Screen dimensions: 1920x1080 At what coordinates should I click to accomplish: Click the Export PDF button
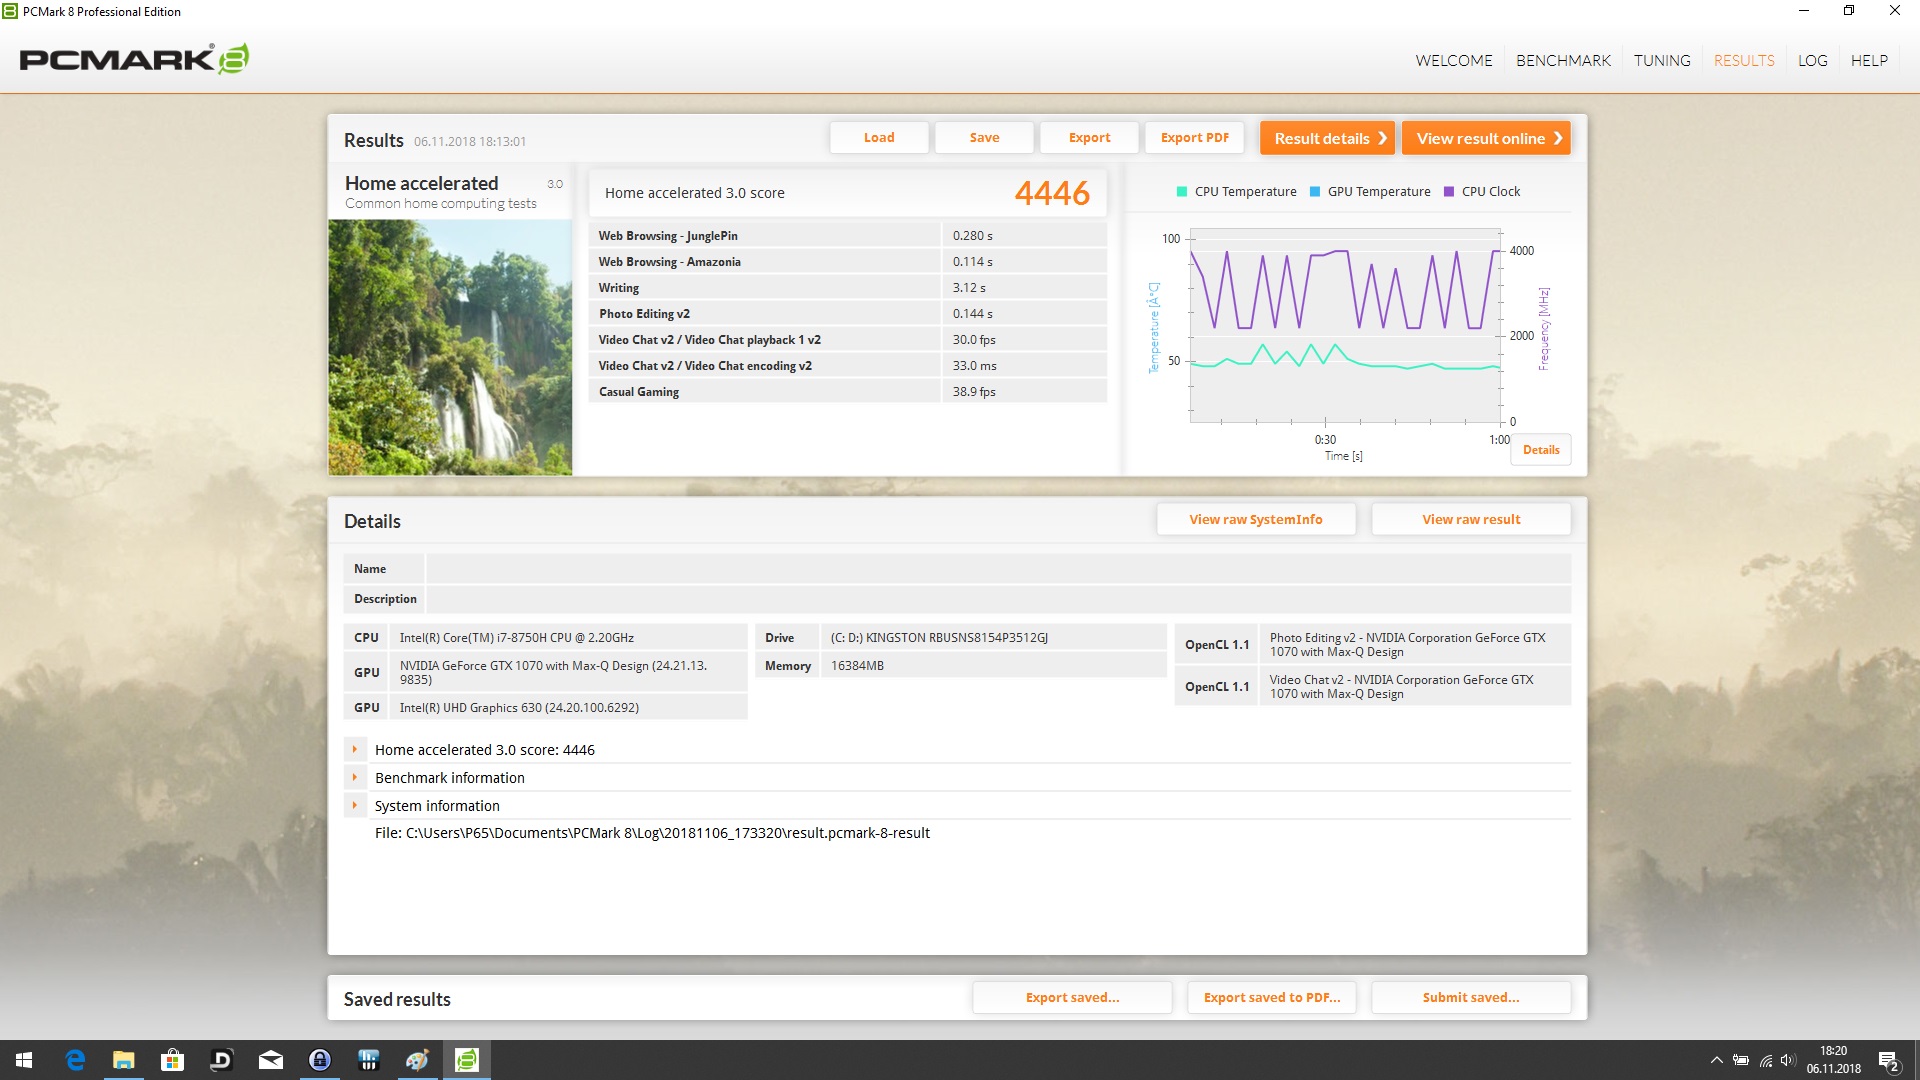coord(1194,138)
